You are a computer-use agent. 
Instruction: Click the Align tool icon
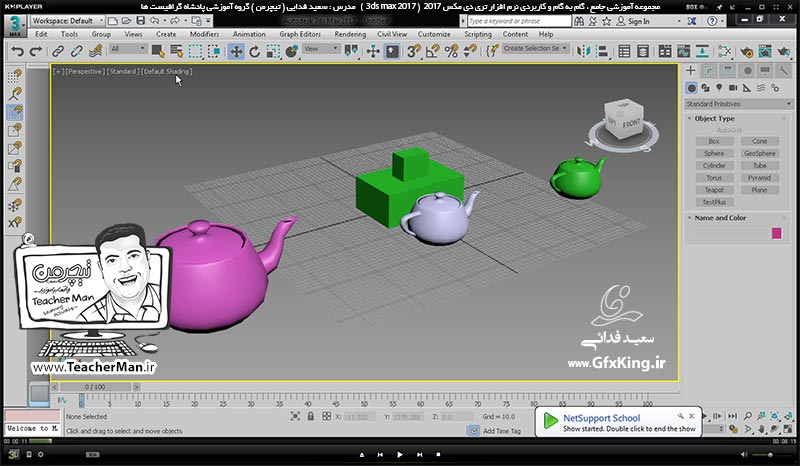[x=603, y=51]
